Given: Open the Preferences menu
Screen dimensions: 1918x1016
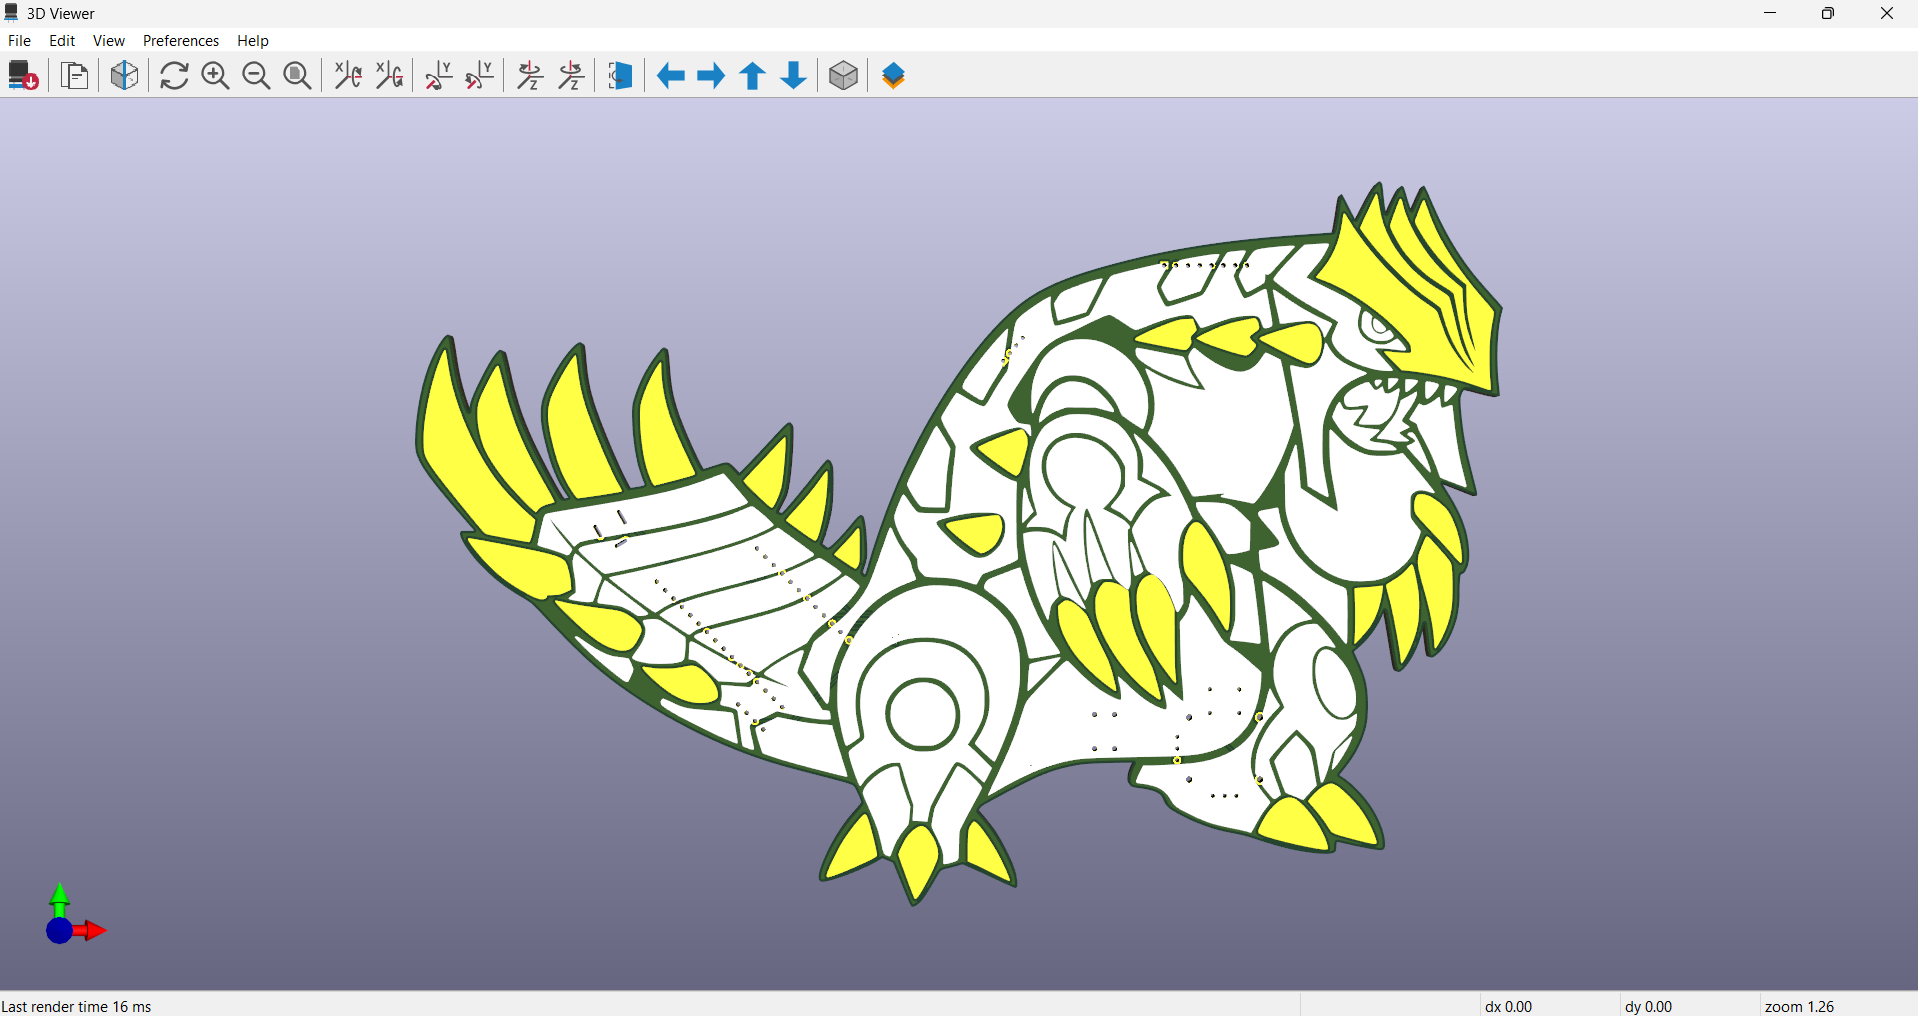Looking at the screenshot, I should pyautogui.click(x=181, y=41).
